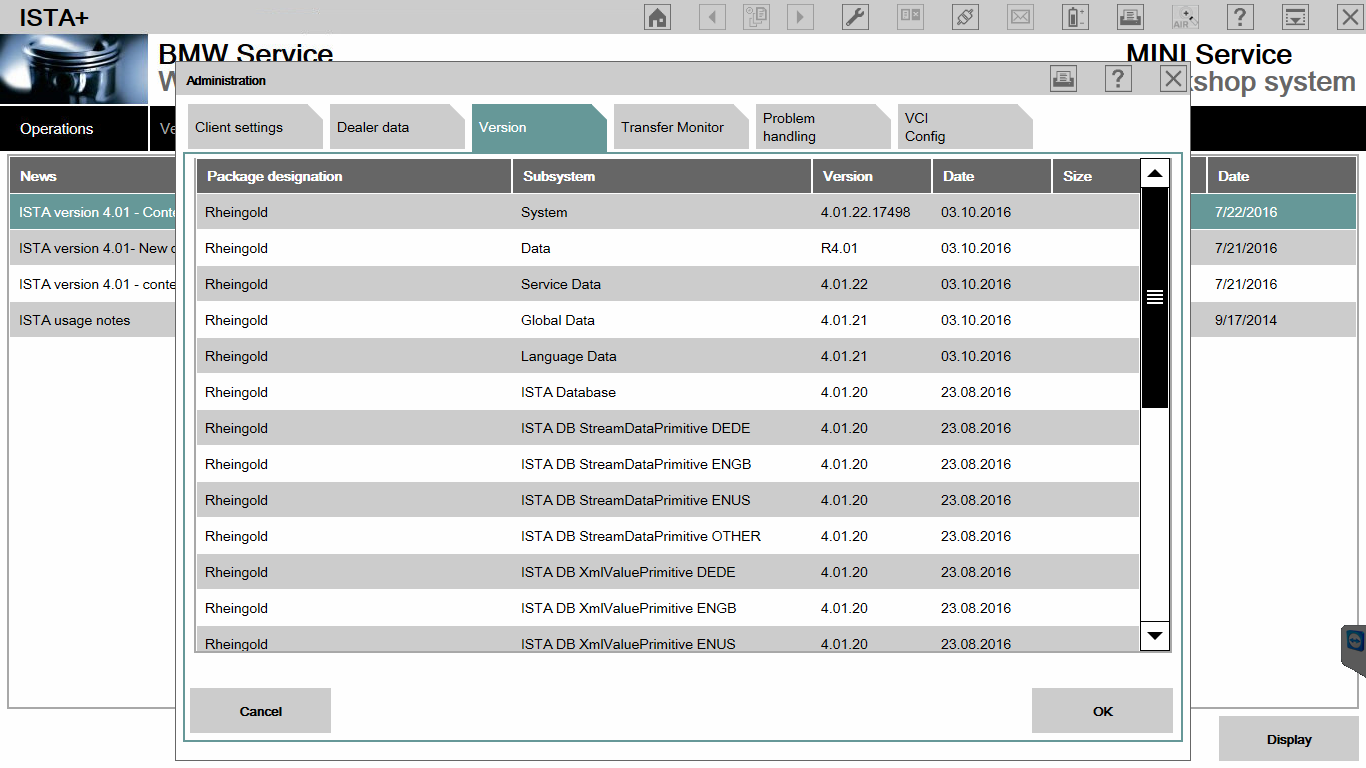This screenshot has height=768, width=1366.
Task: Open help inside the Administration dialog
Action: tap(1117, 78)
